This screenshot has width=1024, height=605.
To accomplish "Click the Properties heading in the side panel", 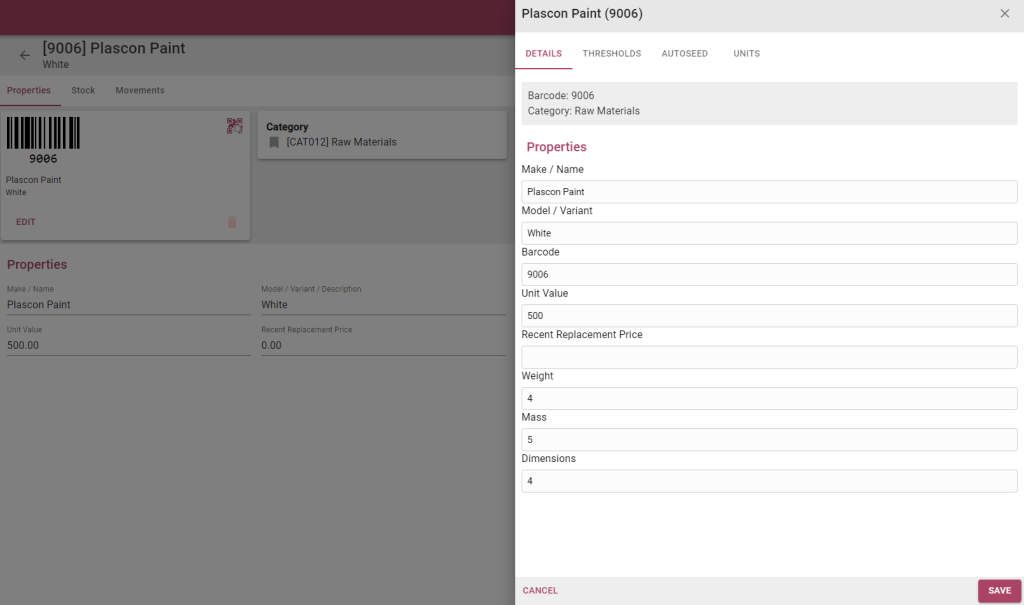I will 556,147.
